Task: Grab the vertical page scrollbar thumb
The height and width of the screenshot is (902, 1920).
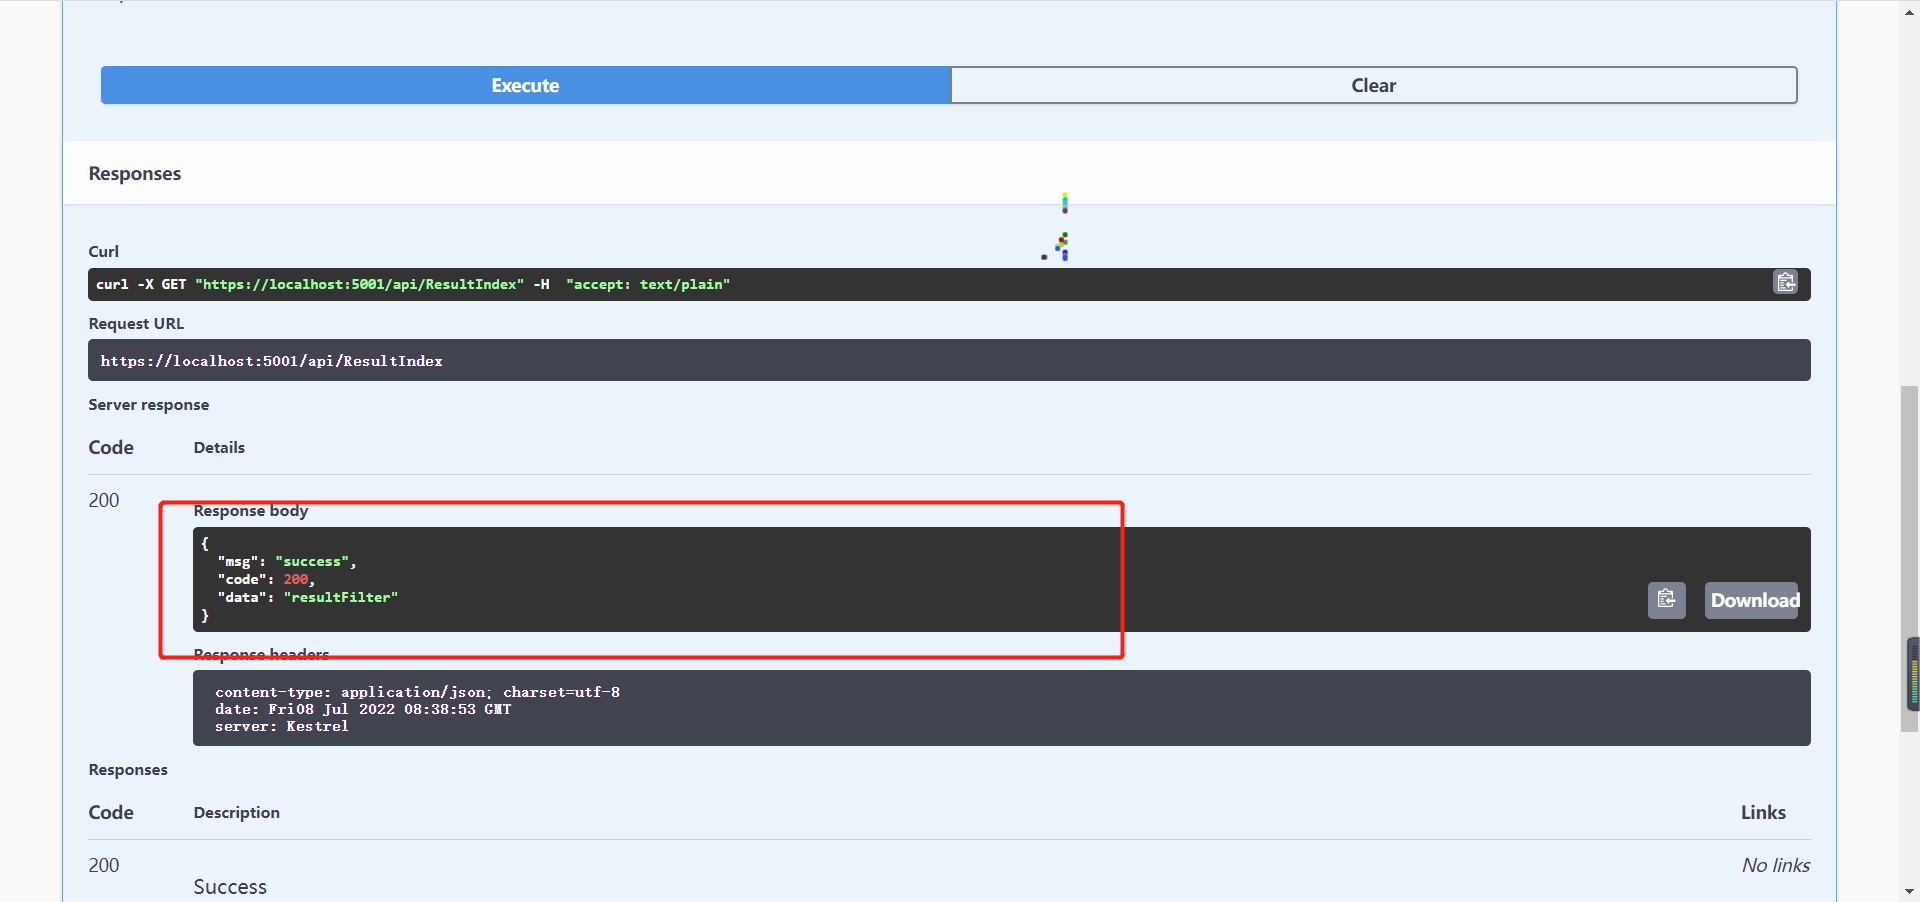Action: (x=1909, y=560)
